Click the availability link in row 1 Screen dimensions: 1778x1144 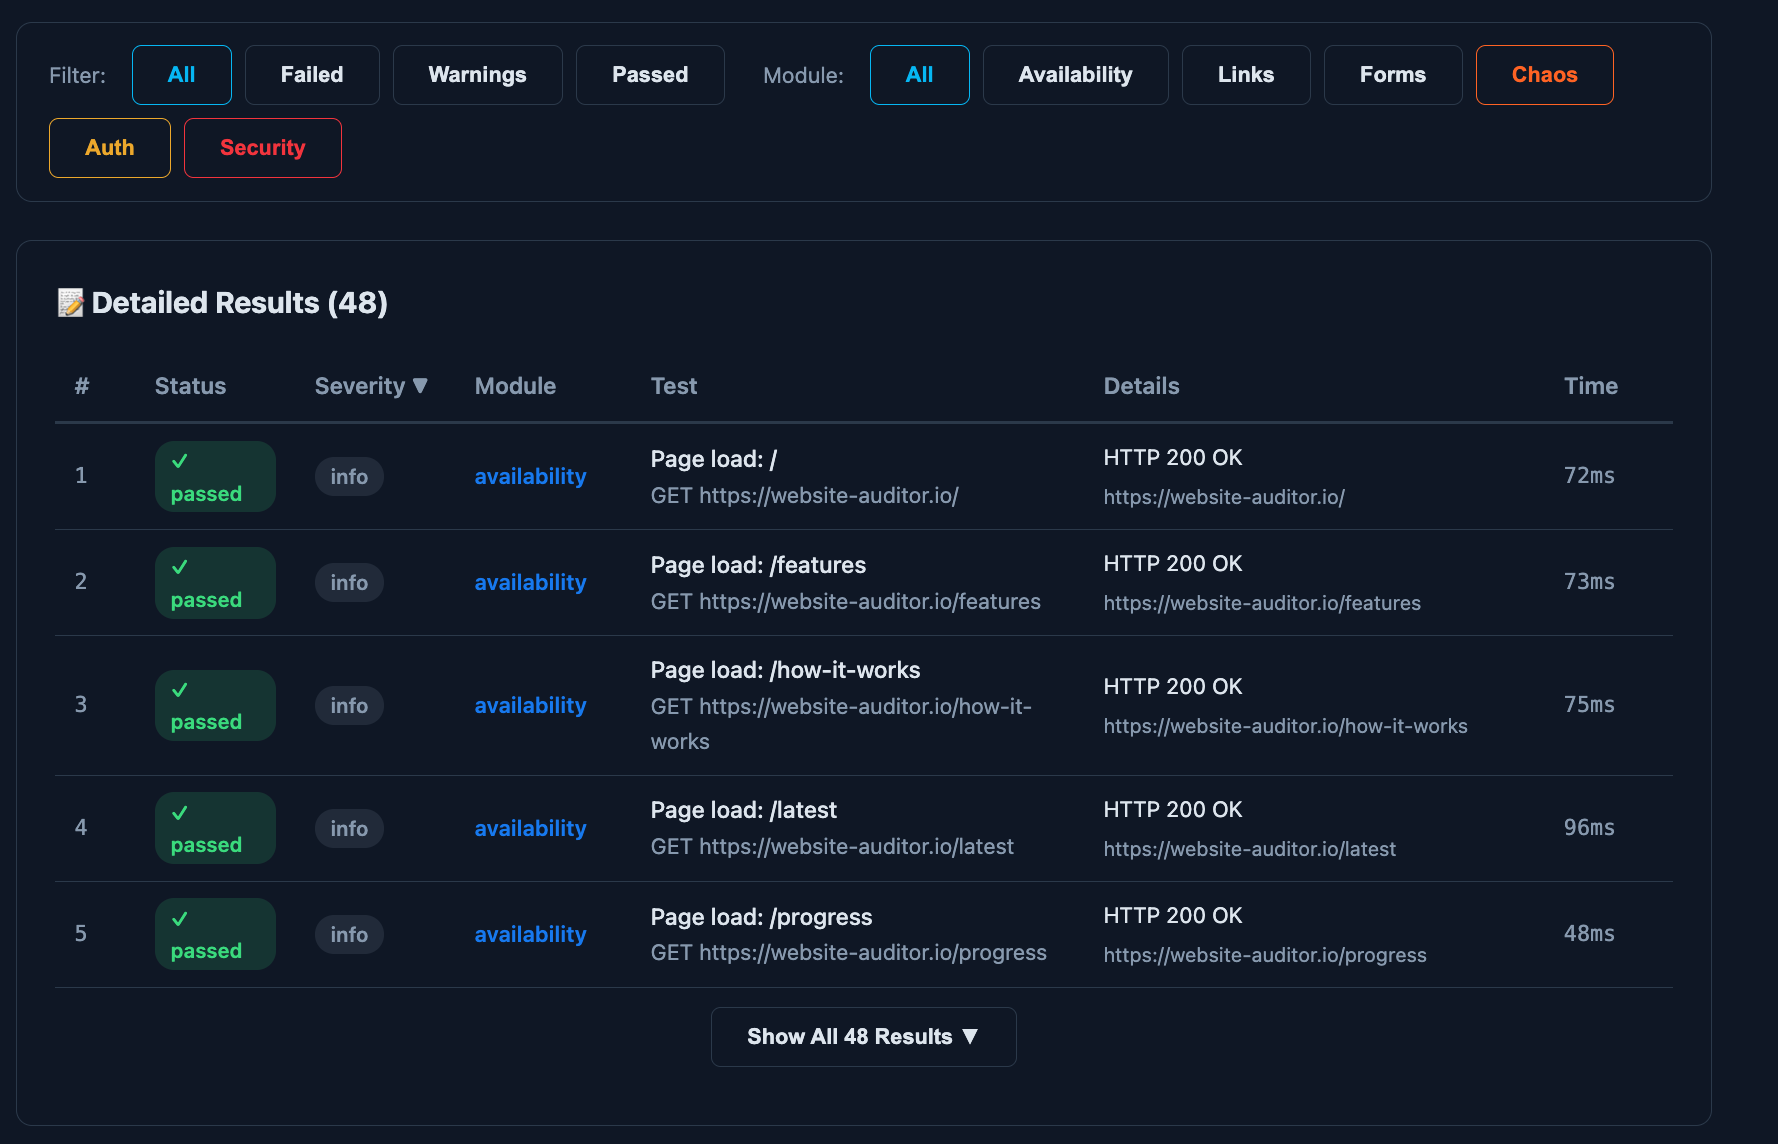click(530, 476)
